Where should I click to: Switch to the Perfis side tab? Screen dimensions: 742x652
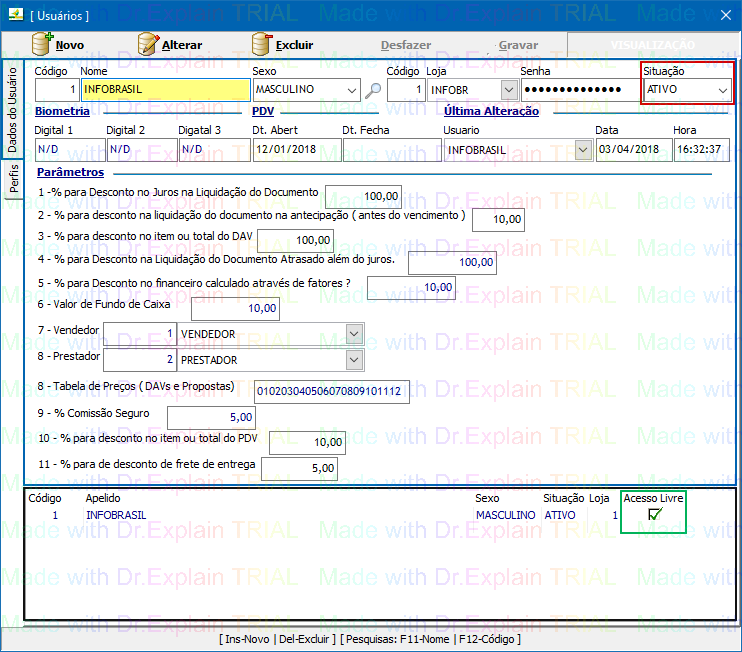pos(13,180)
